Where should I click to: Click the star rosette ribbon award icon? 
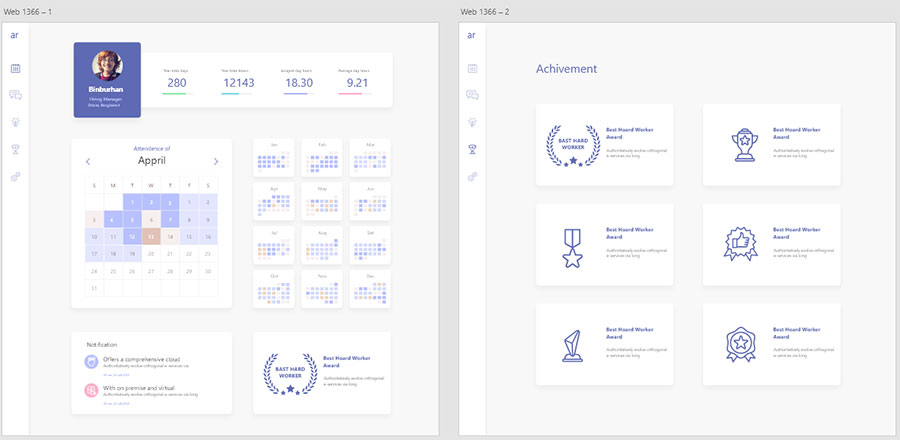740,344
